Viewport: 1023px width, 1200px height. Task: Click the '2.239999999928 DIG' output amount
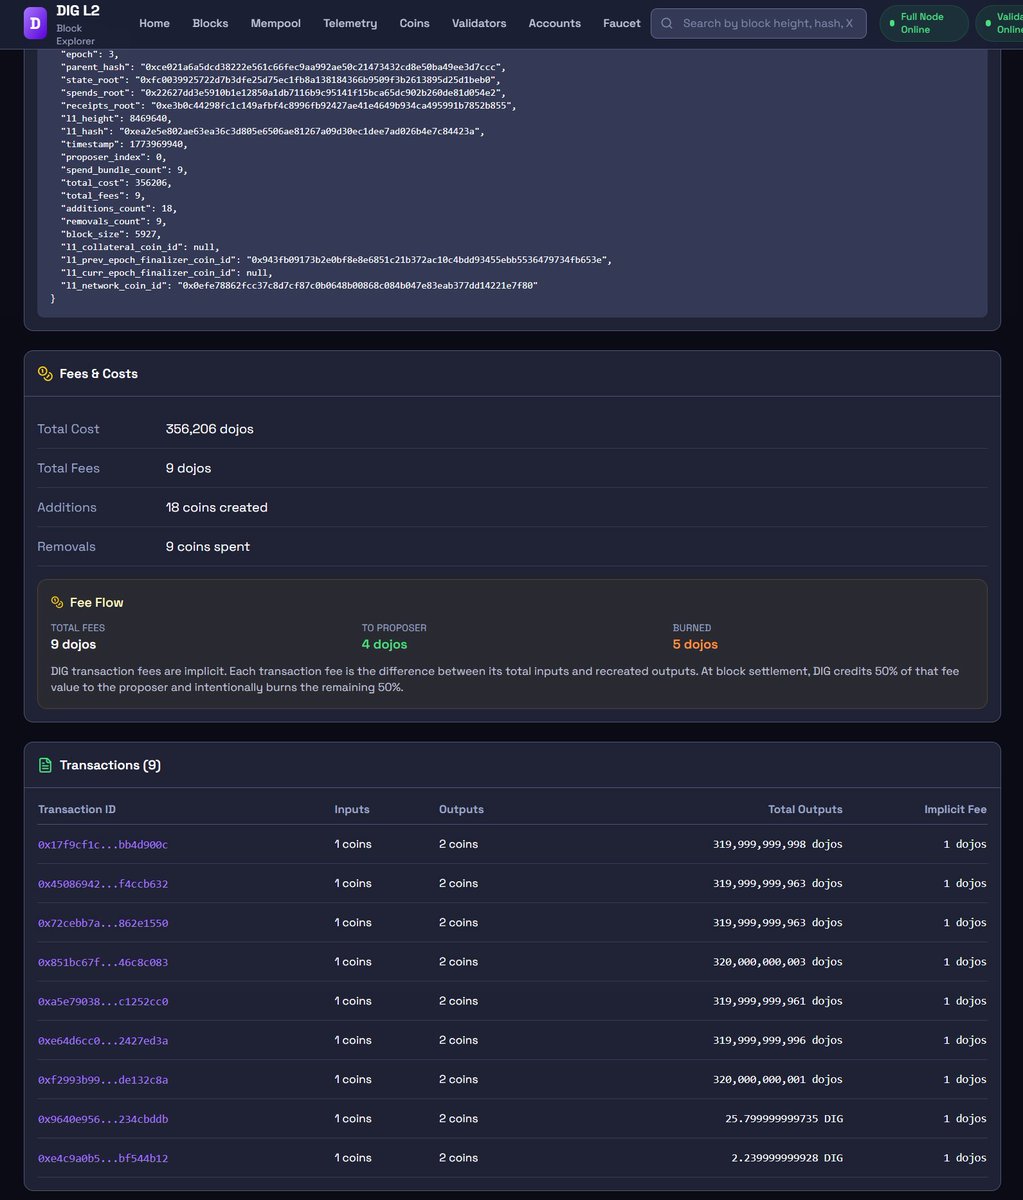click(787, 1158)
